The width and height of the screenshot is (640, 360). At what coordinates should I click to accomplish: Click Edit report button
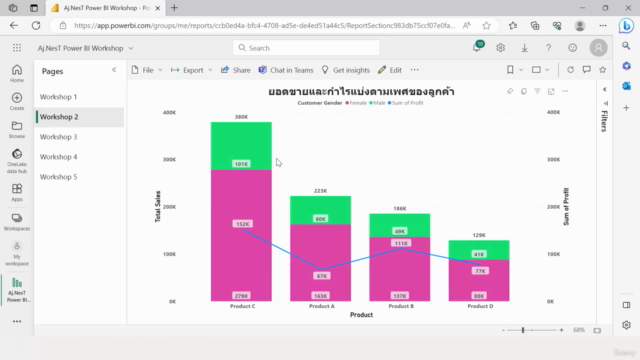(x=390, y=70)
